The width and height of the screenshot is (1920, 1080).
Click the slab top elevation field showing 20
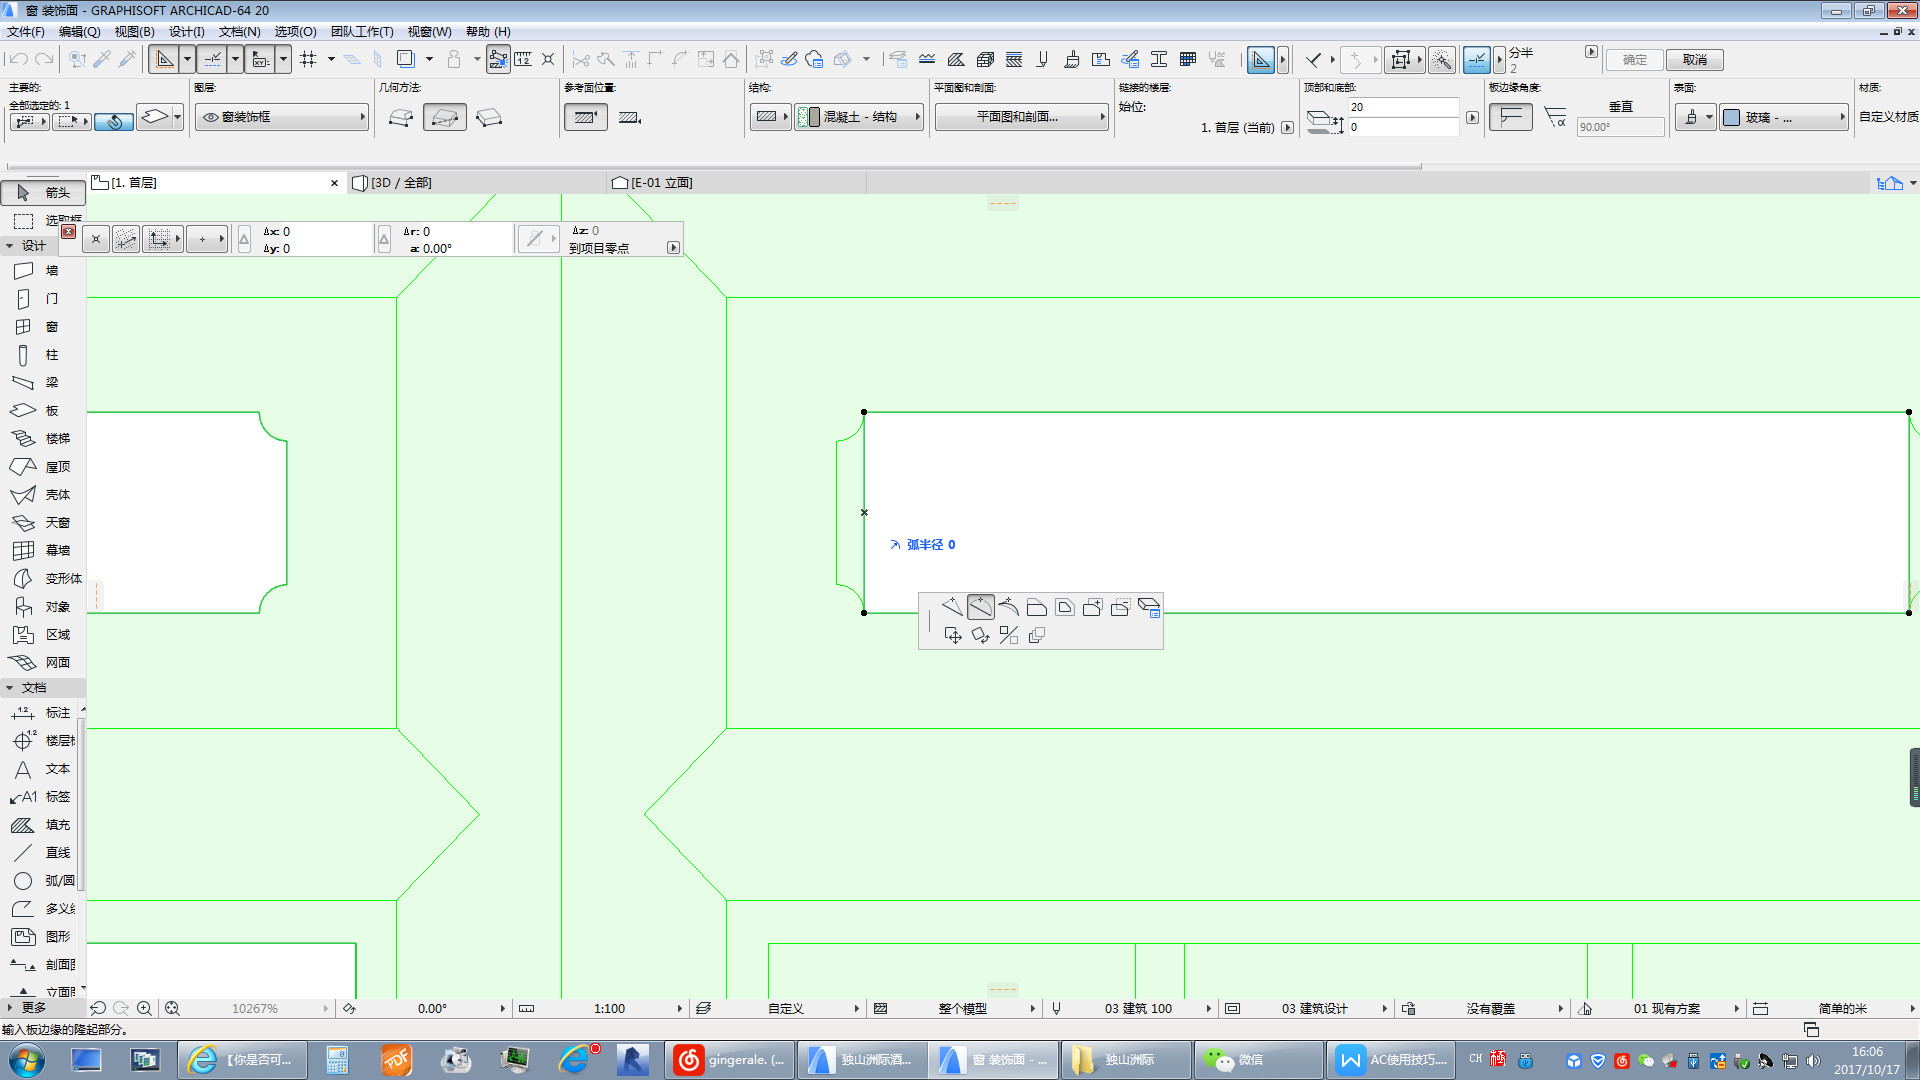1403,107
